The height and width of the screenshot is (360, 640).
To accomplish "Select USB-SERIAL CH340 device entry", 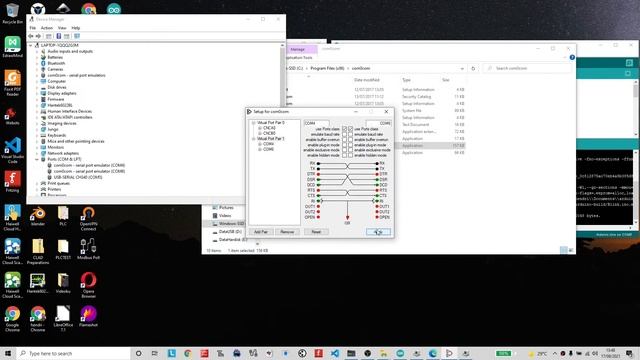I will tap(78, 178).
